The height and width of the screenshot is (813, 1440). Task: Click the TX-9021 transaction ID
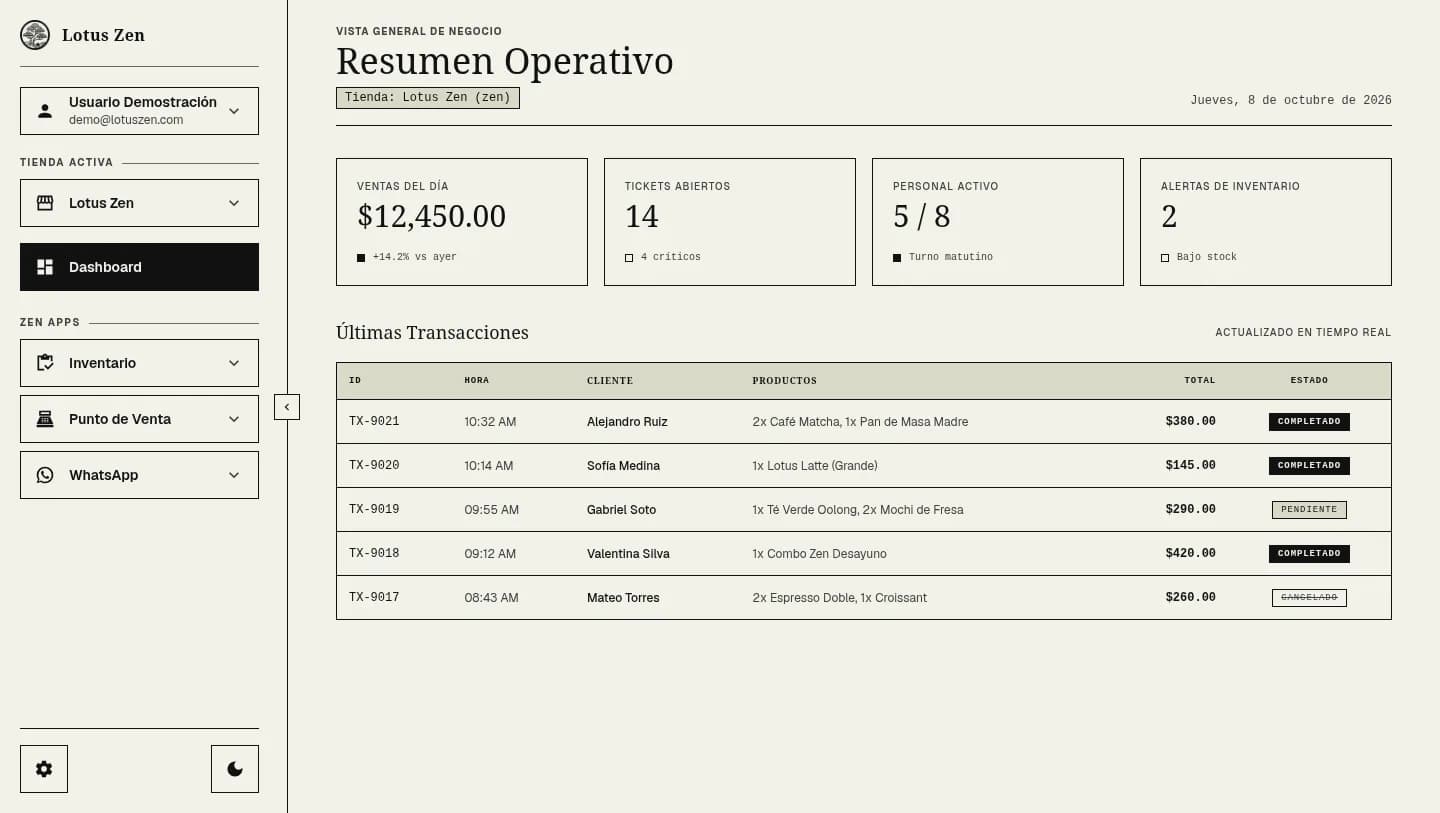(374, 422)
